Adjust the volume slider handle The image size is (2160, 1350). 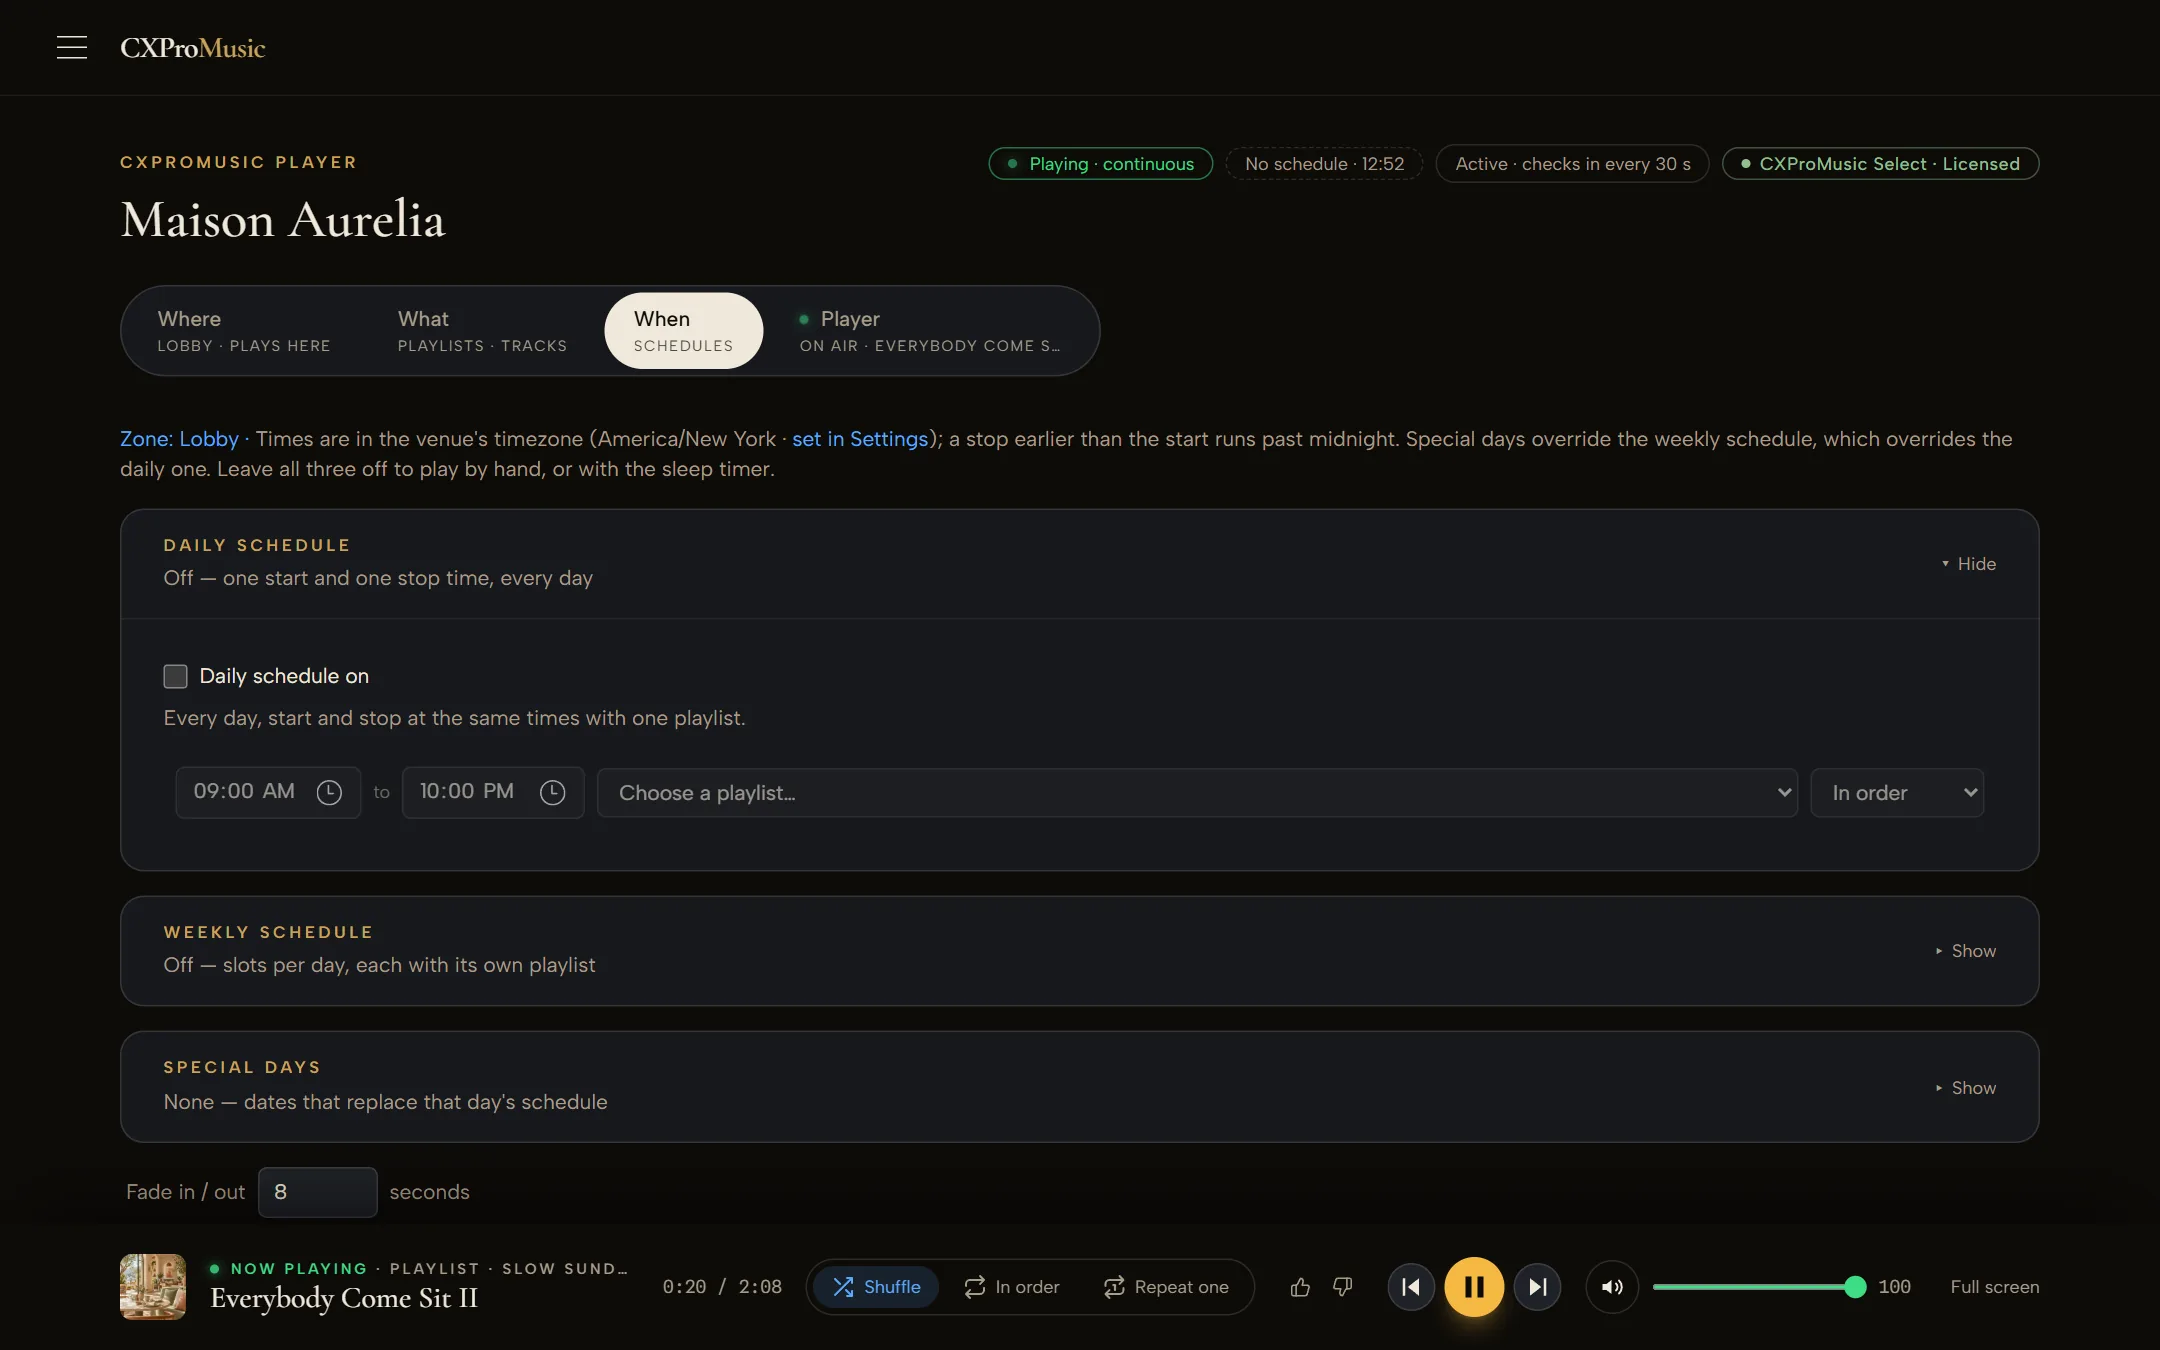(1855, 1287)
